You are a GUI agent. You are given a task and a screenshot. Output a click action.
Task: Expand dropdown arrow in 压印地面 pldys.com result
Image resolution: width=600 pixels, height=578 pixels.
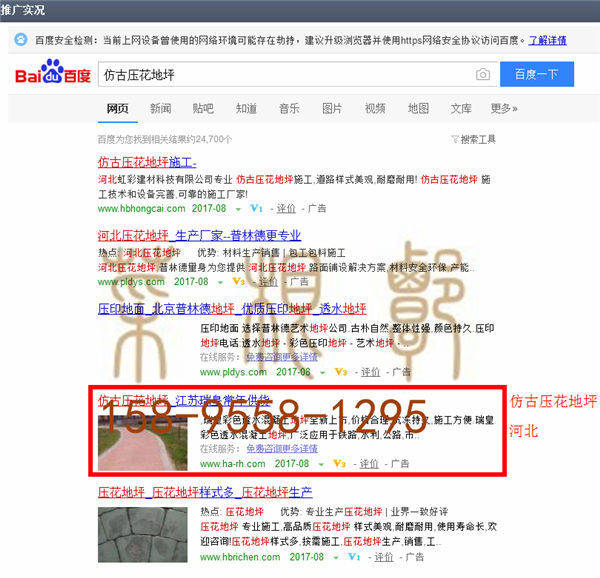[x=323, y=373]
